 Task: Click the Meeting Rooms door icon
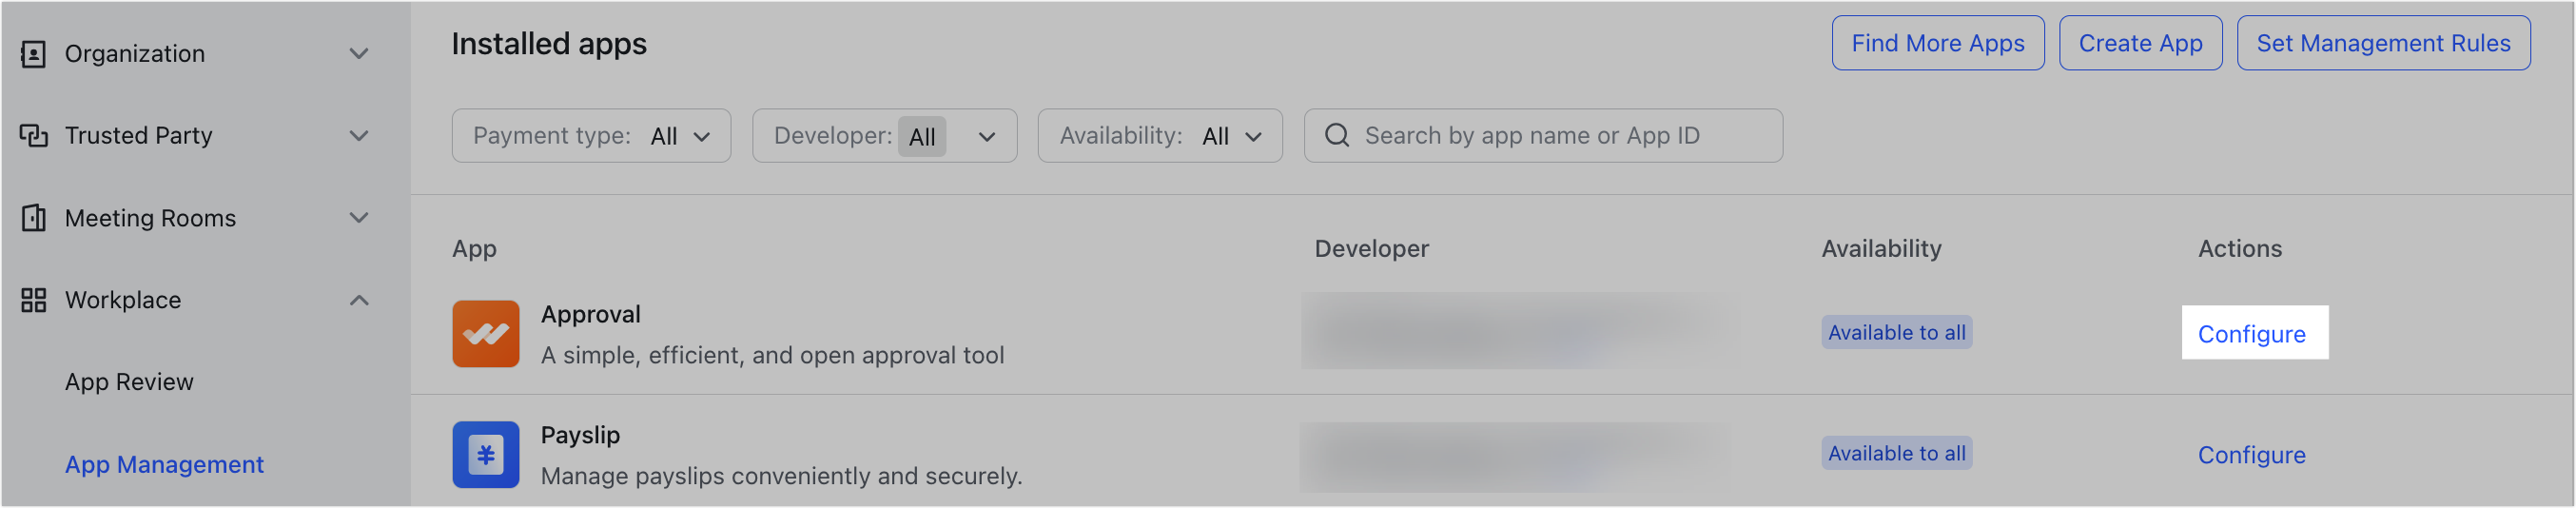click(33, 218)
